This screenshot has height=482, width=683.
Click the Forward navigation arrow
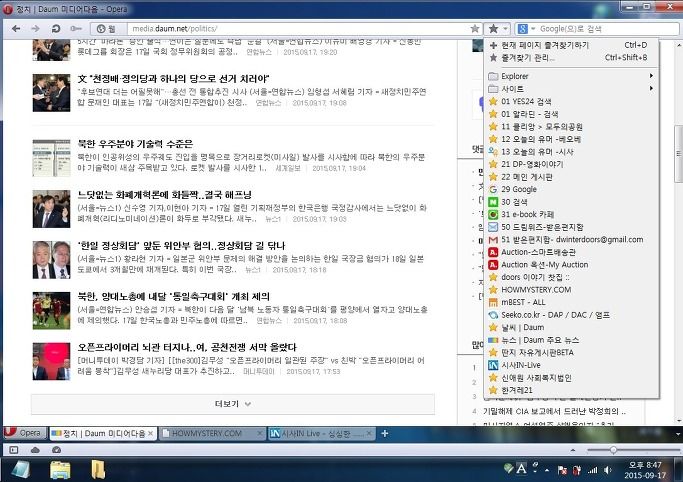35,29
